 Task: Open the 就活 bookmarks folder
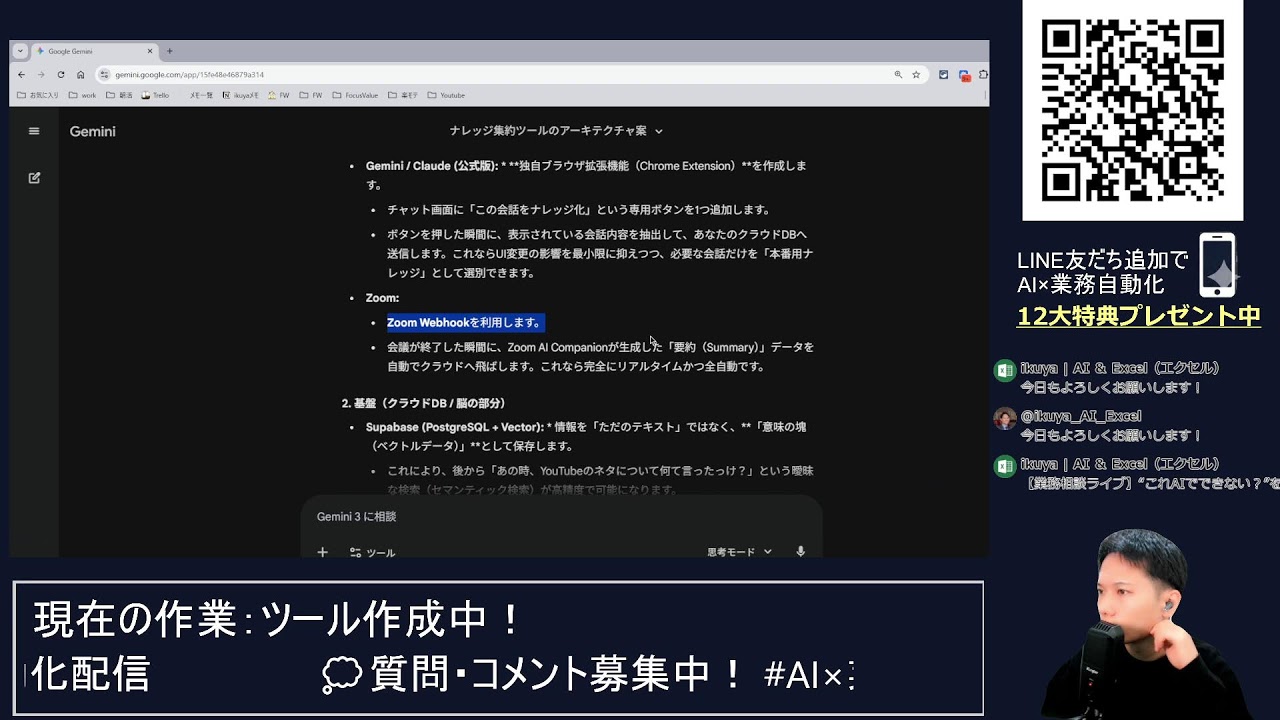119,96
